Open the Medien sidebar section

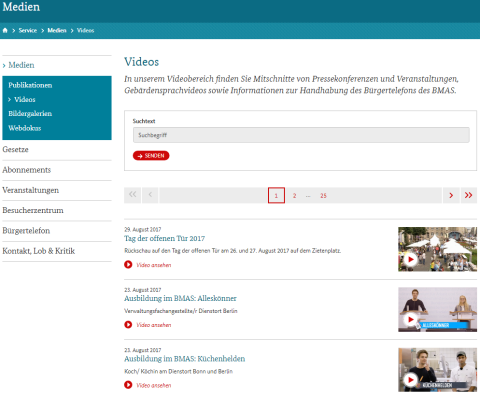click(x=21, y=65)
